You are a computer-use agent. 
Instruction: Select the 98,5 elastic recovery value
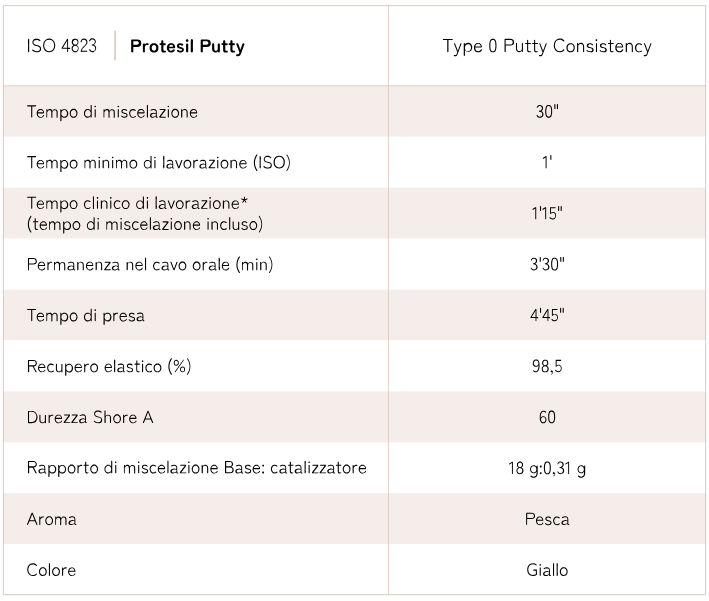coord(547,366)
